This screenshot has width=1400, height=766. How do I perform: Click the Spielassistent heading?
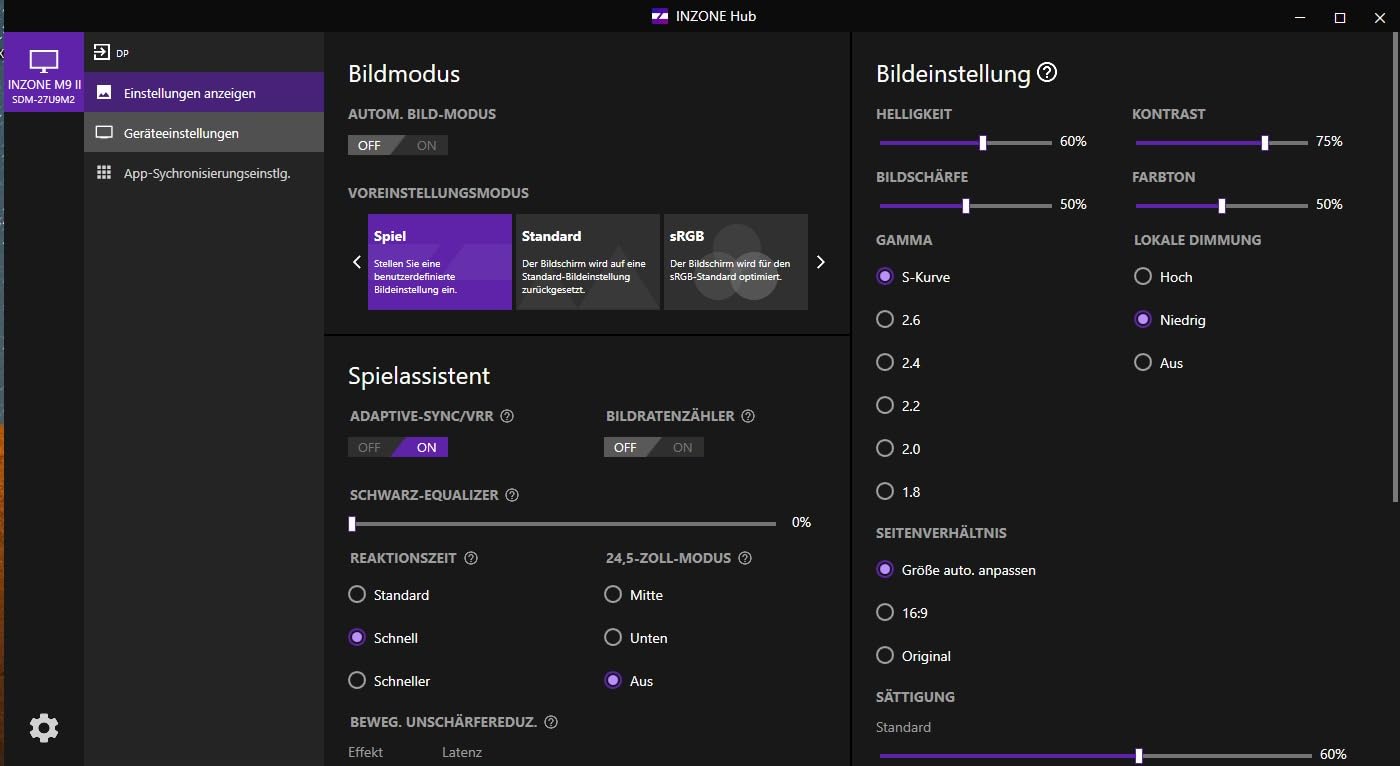click(419, 376)
